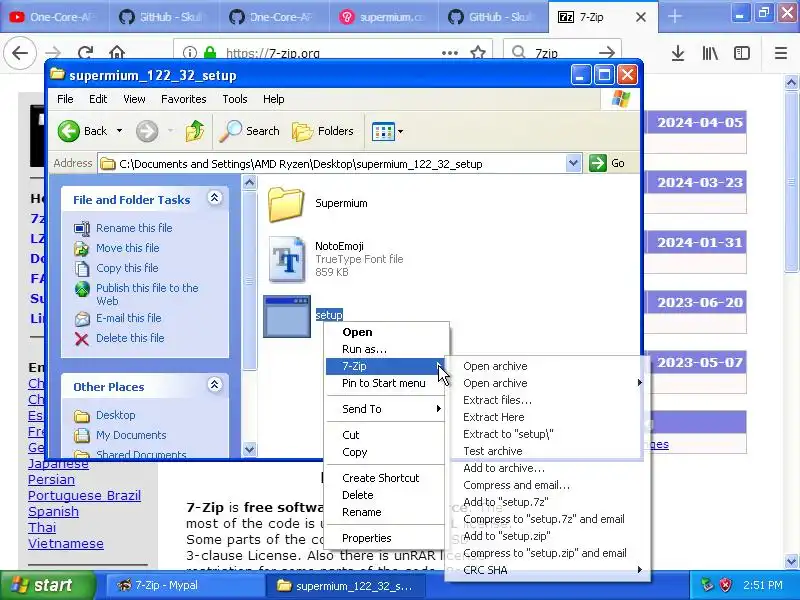
Task: Choose Run as... from context menu
Action: pyautogui.click(x=387, y=349)
